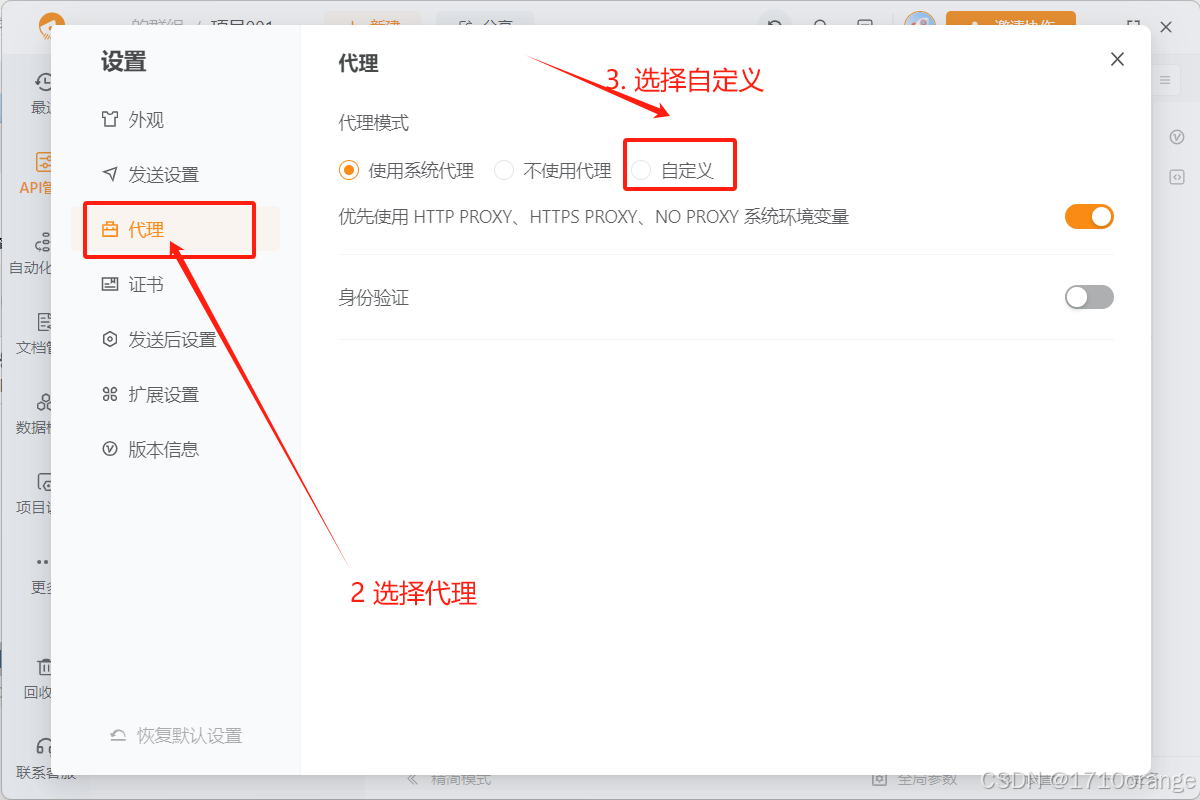Enable the 身份验证 authentication switch
This screenshot has height=800, width=1200.
pyautogui.click(x=1089, y=297)
